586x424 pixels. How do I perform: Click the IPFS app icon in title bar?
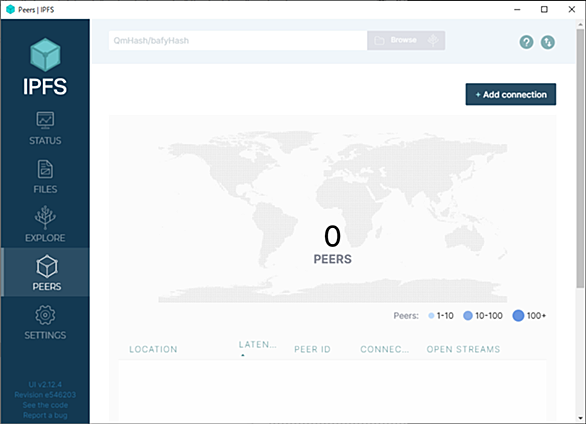click(x=10, y=9)
